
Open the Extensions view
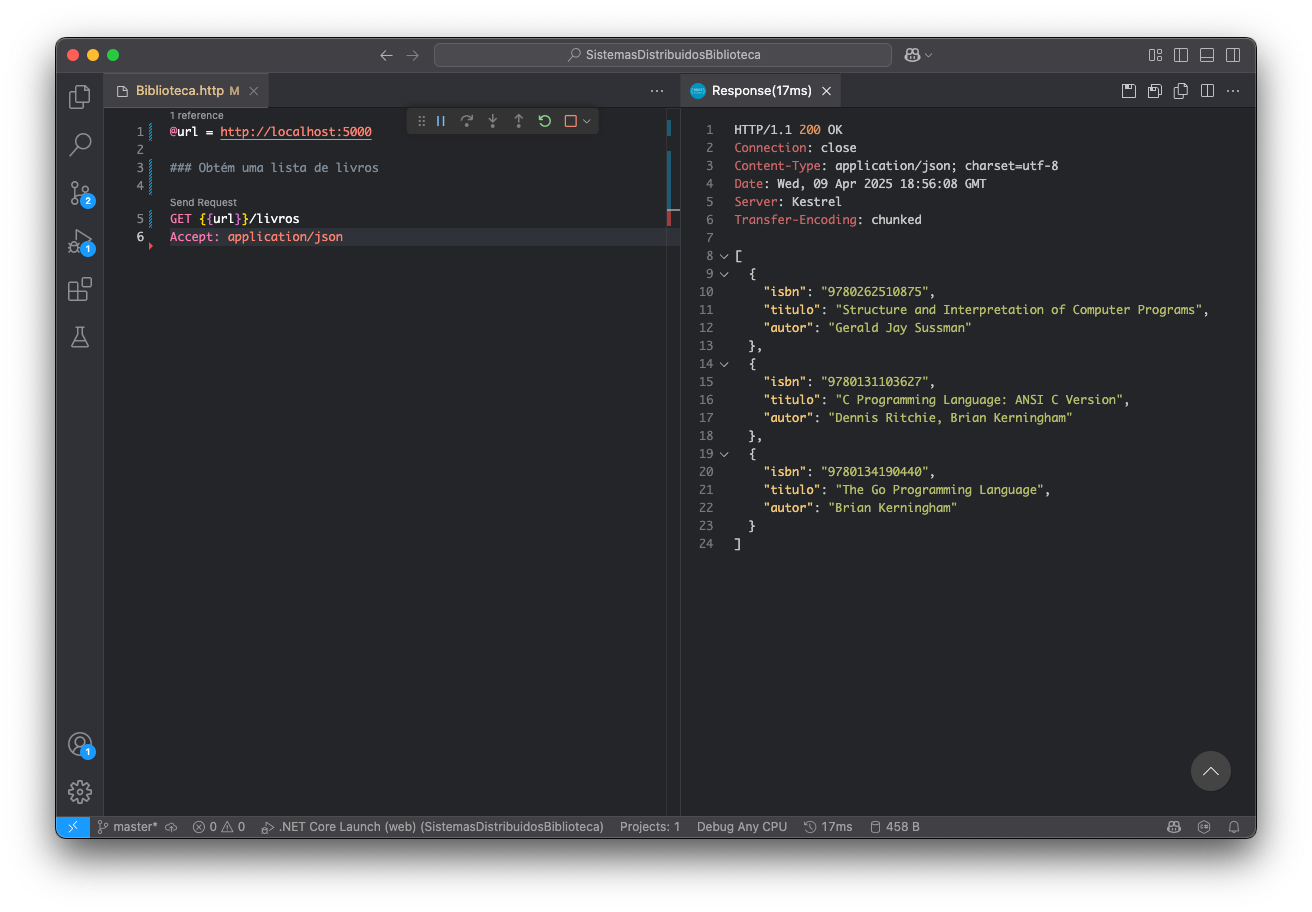pos(80,289)
